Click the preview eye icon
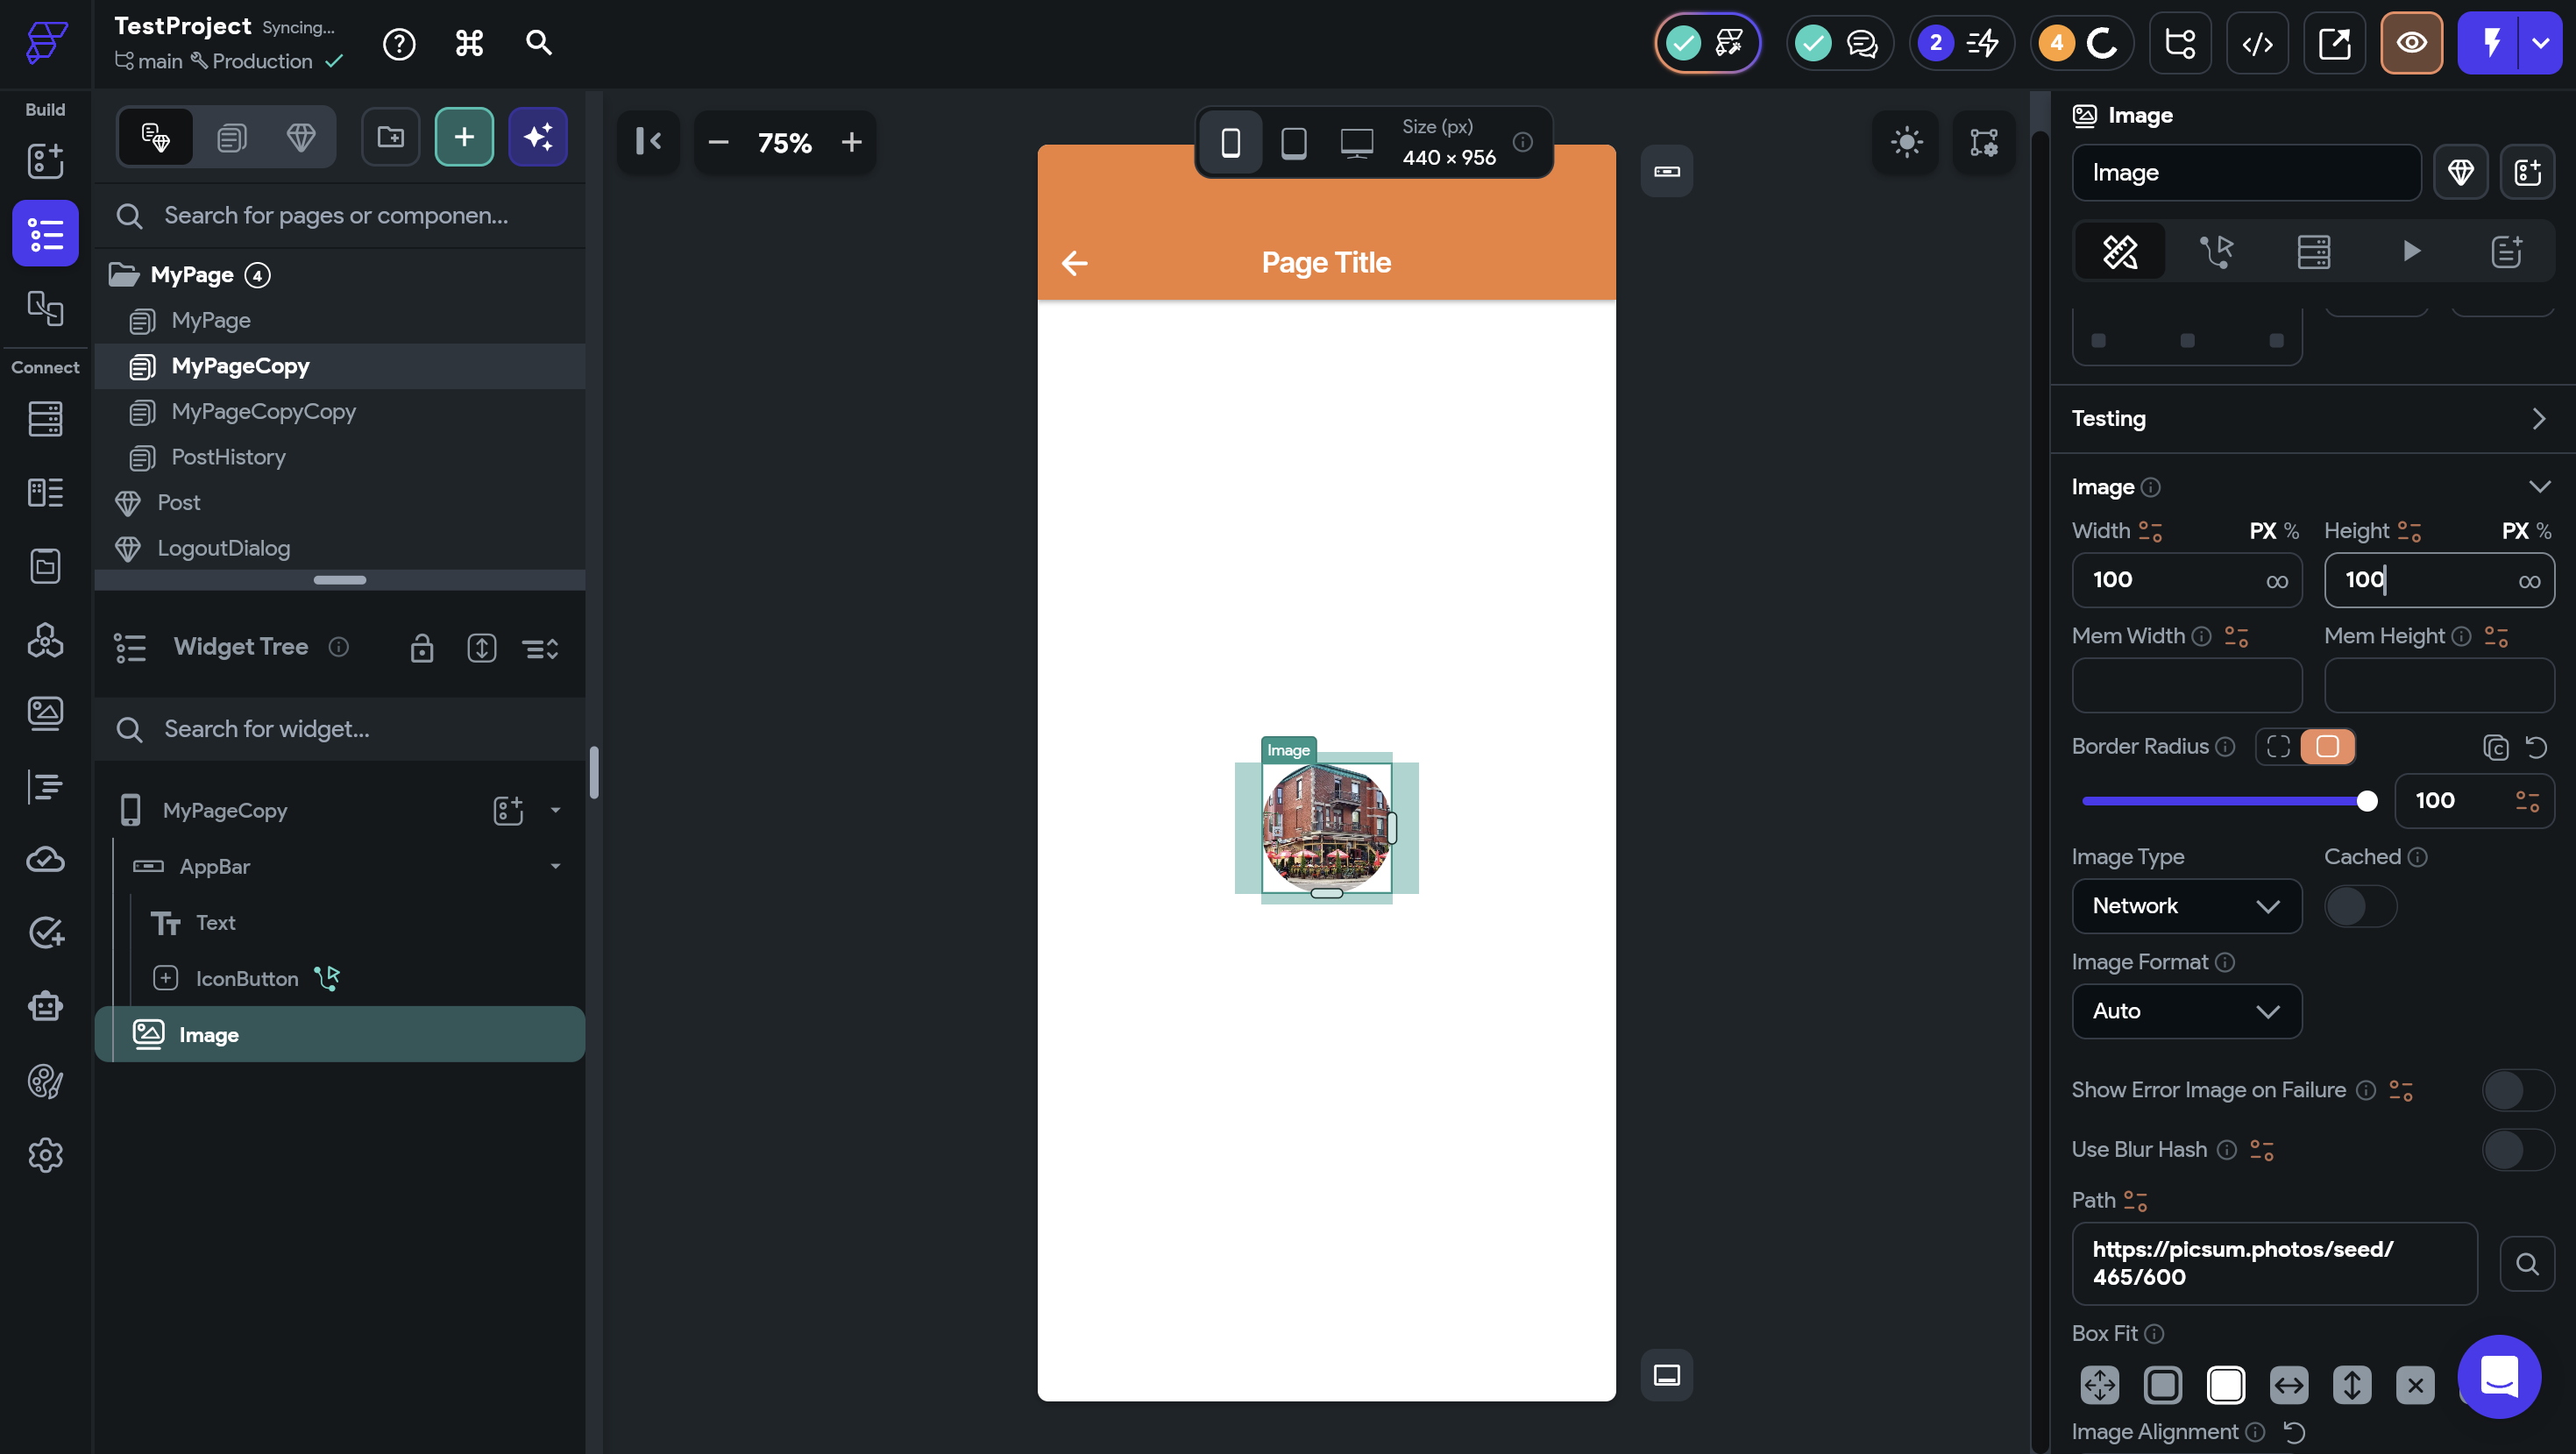The height and width of the screenshot is (1454, 2576). pyautogui.click(x=2411, y=43)
